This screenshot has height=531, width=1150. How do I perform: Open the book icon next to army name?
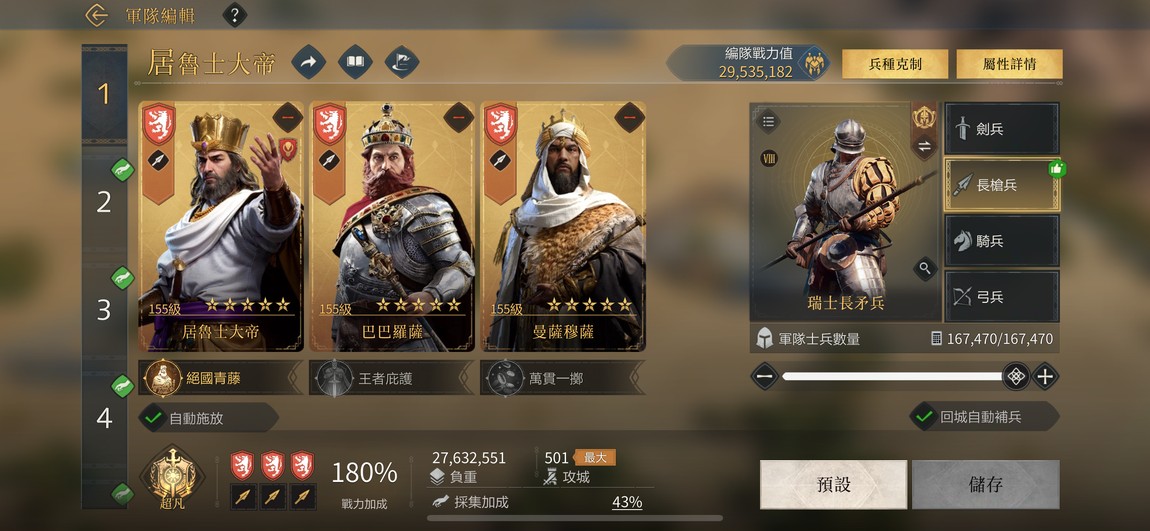tap(355, 62)
